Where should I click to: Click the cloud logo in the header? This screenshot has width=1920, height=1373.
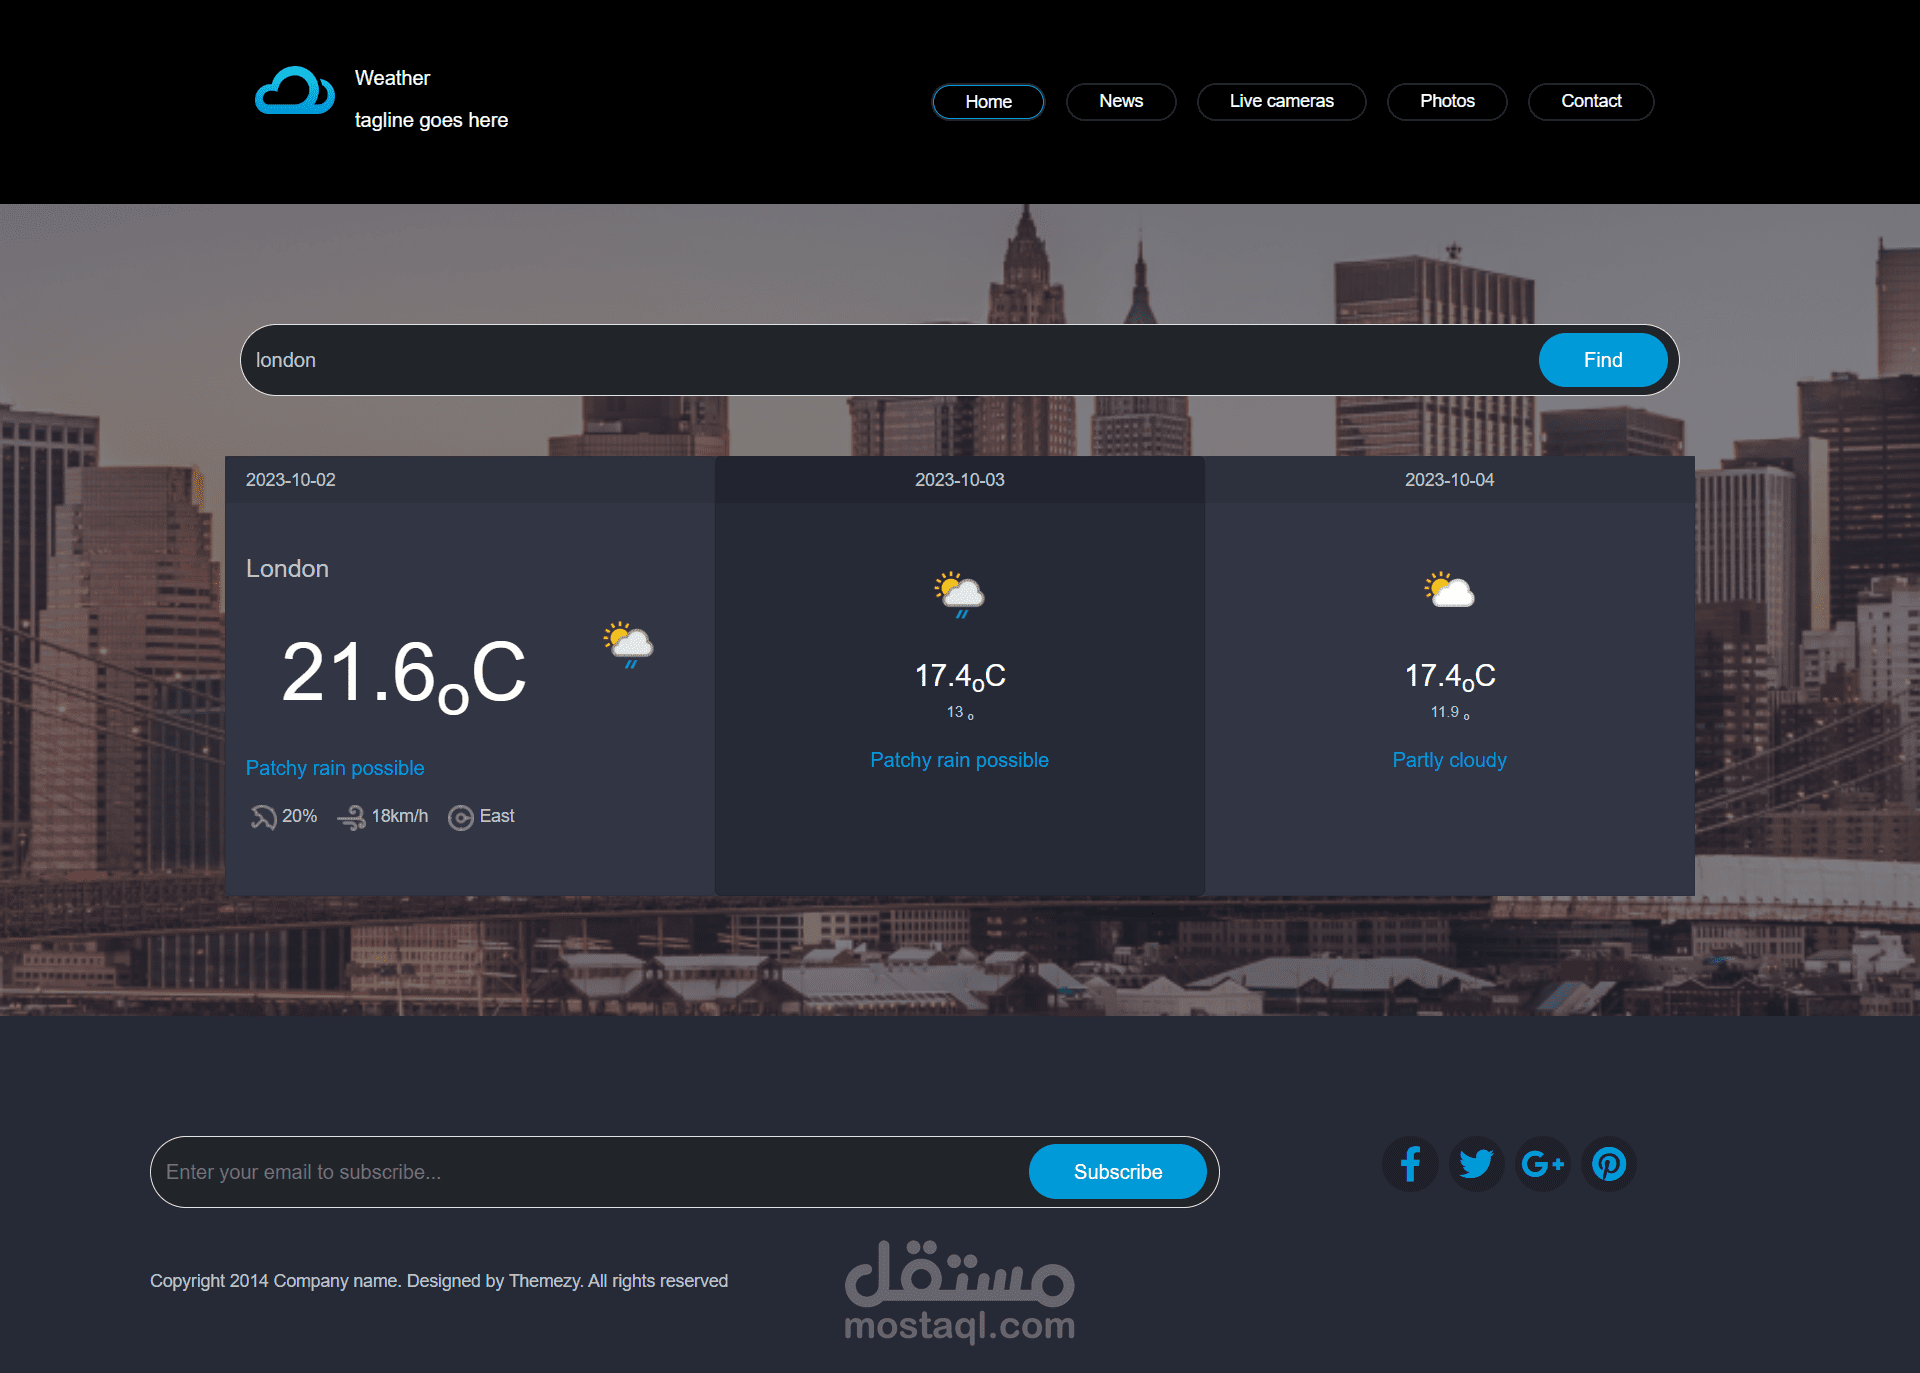[x=294, y=92]
